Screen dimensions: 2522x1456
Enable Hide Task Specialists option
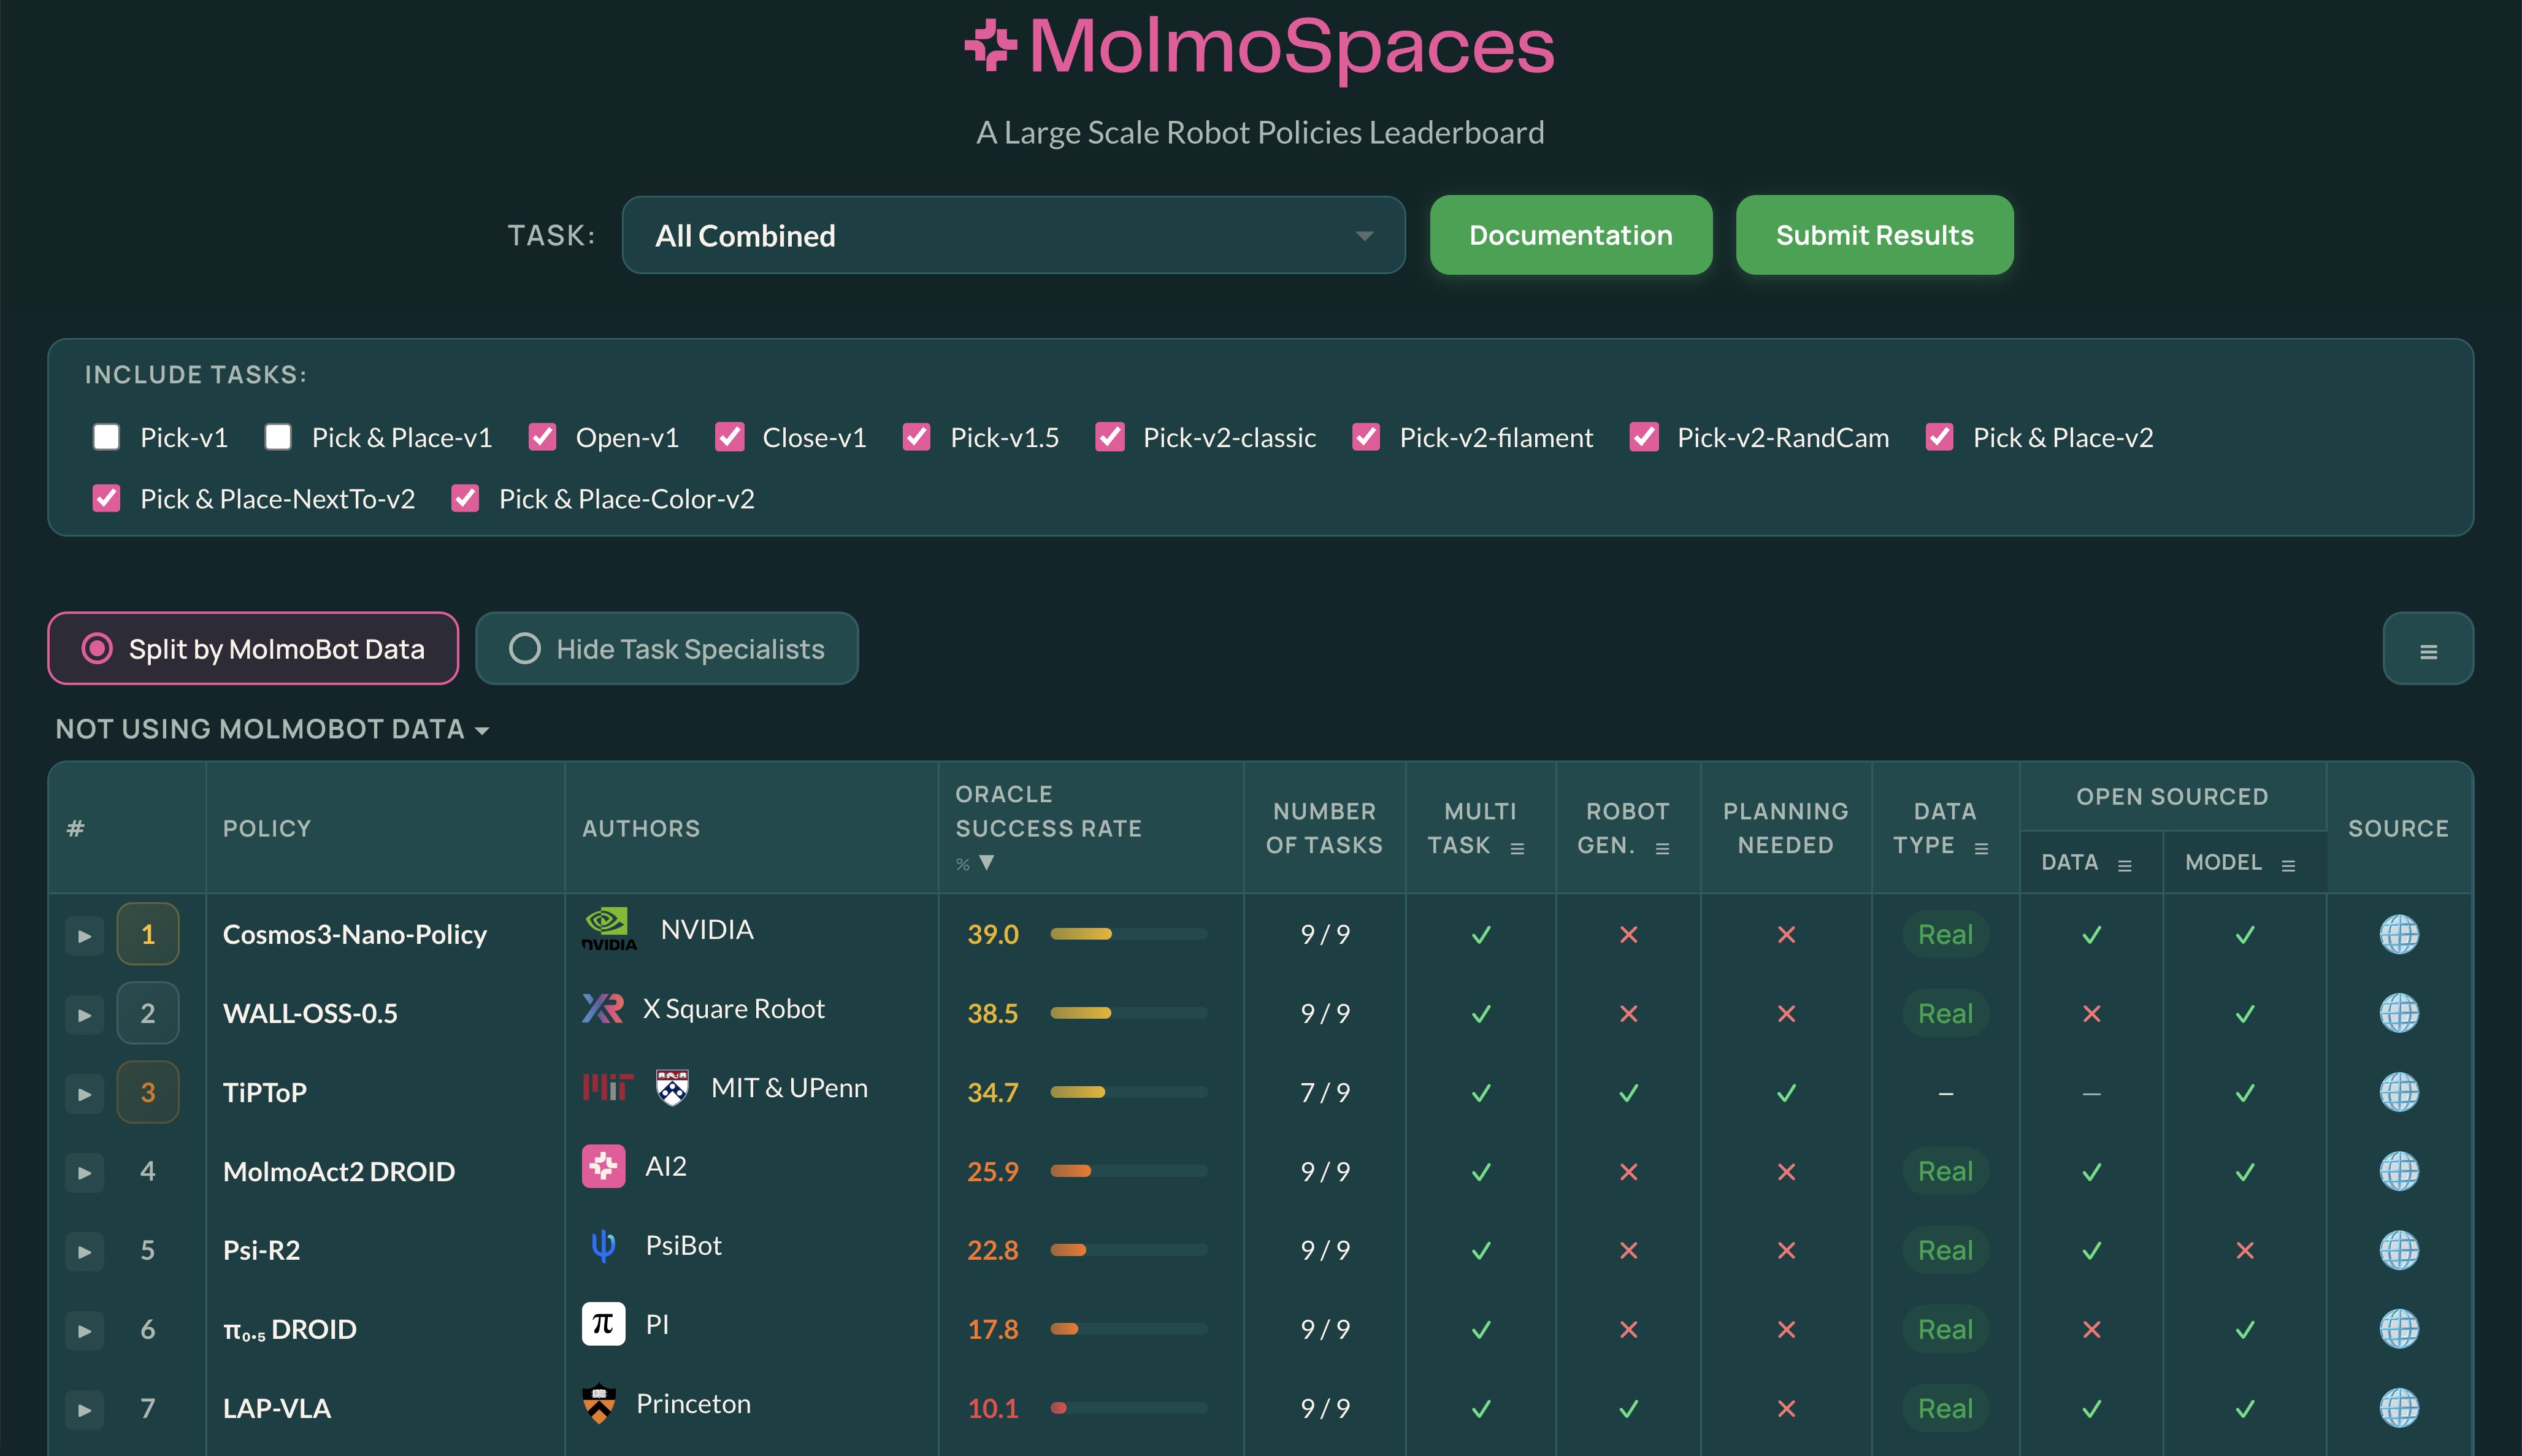point(667,649)
